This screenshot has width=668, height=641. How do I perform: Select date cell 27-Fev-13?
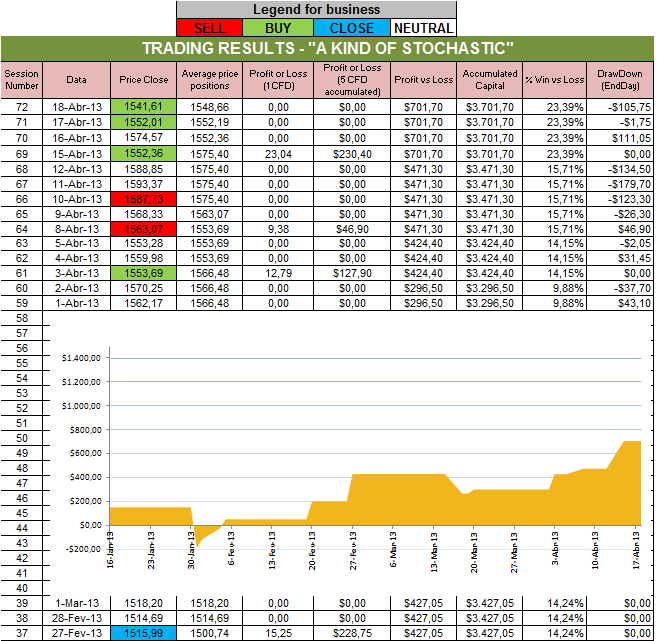tap(77, 633)
